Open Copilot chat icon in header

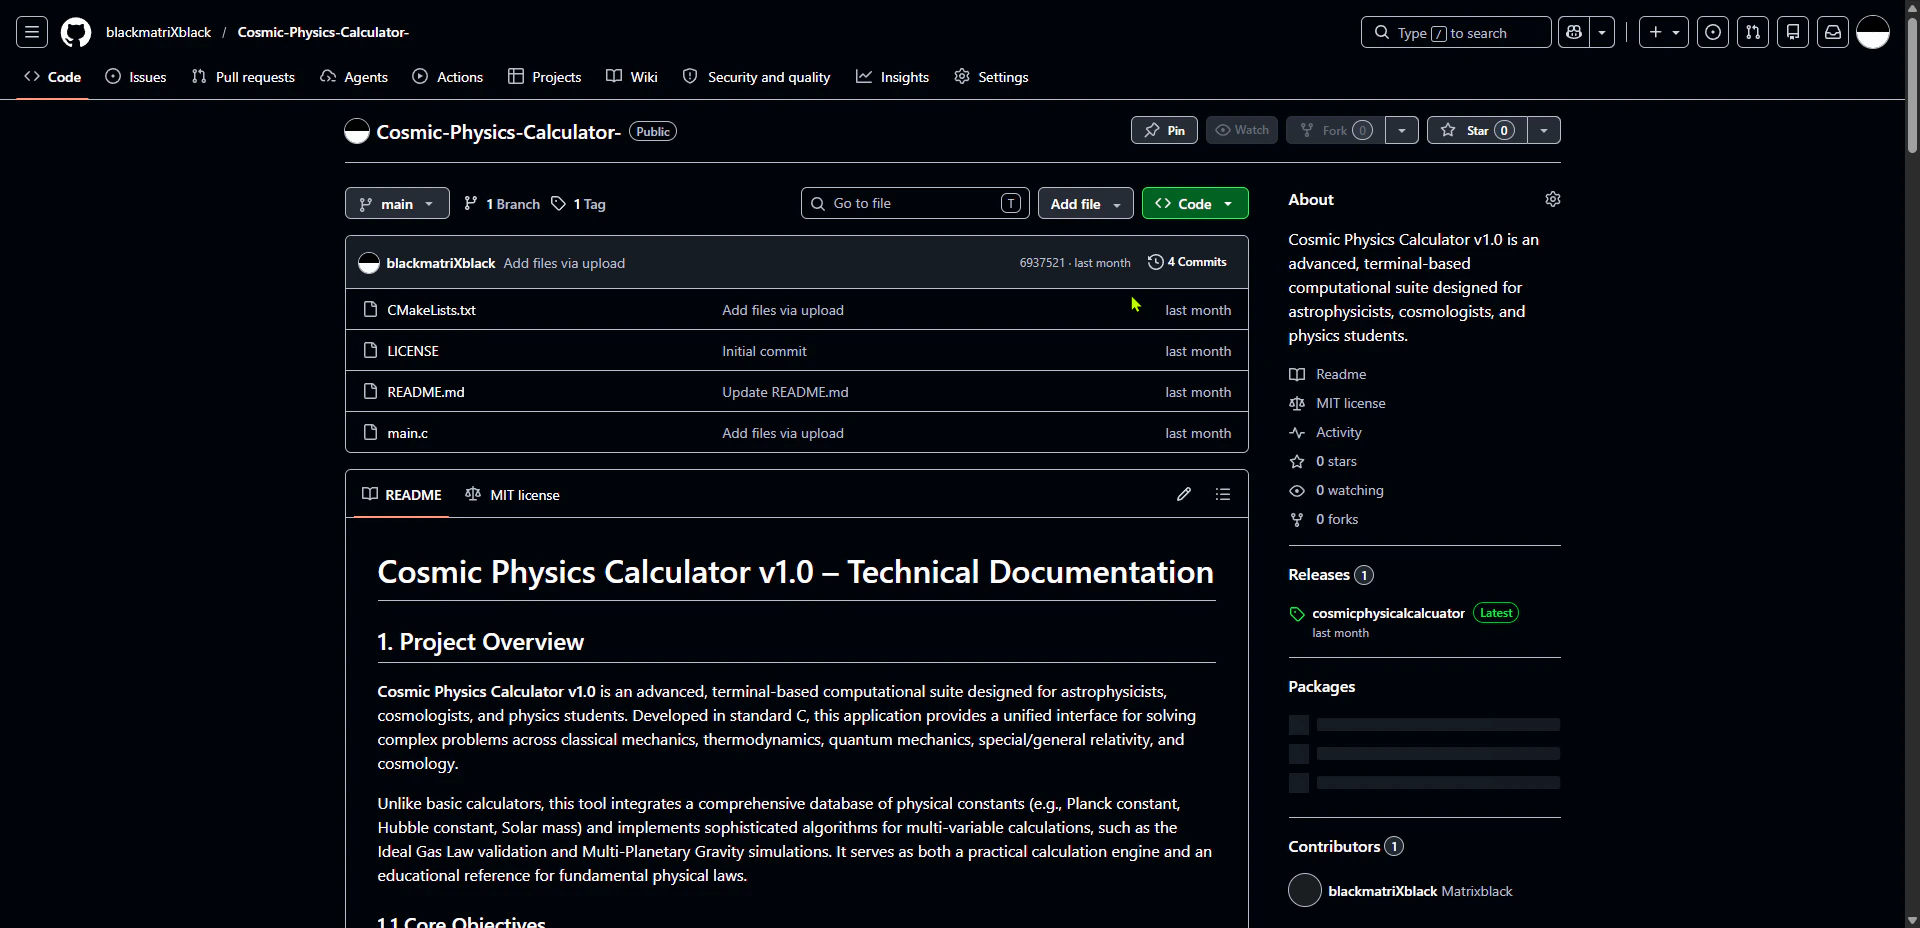pos(1574,32)
